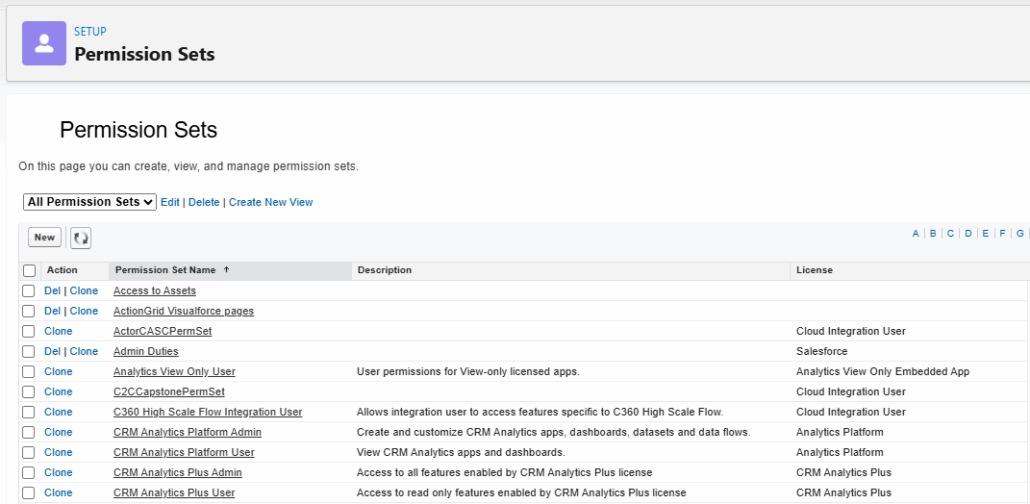This screenshot has width=1030, height=504.
Task: Open the All Permission Sets view dropdown
Action: [x=90, y=202]
